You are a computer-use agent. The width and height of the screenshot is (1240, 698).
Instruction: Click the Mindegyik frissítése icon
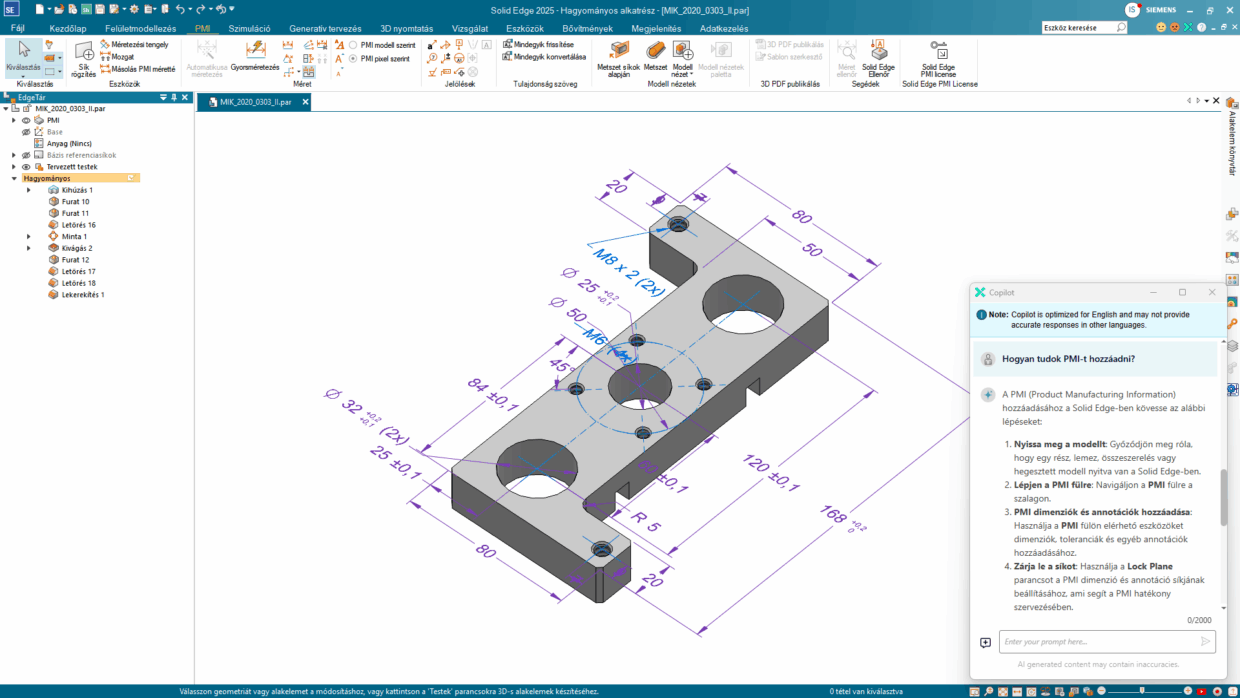(538, 45)
